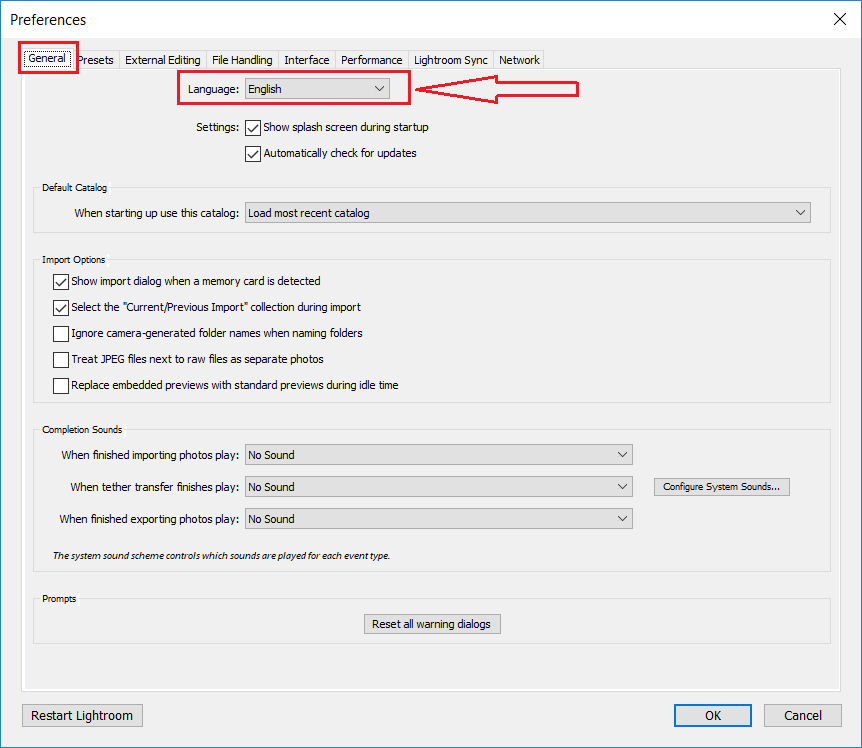Uncheck Automatically check for updates
862x748 pixels.
coord(253,154)
